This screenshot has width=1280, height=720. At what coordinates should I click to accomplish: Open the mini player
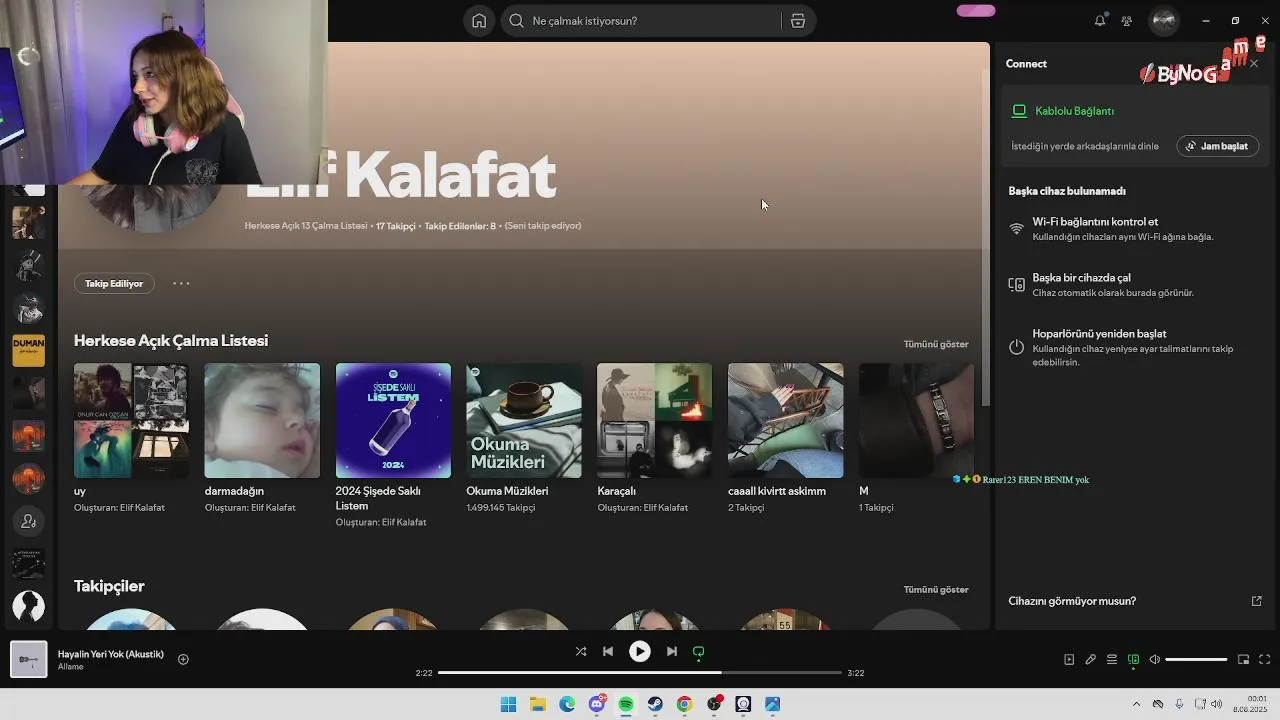1243,659
